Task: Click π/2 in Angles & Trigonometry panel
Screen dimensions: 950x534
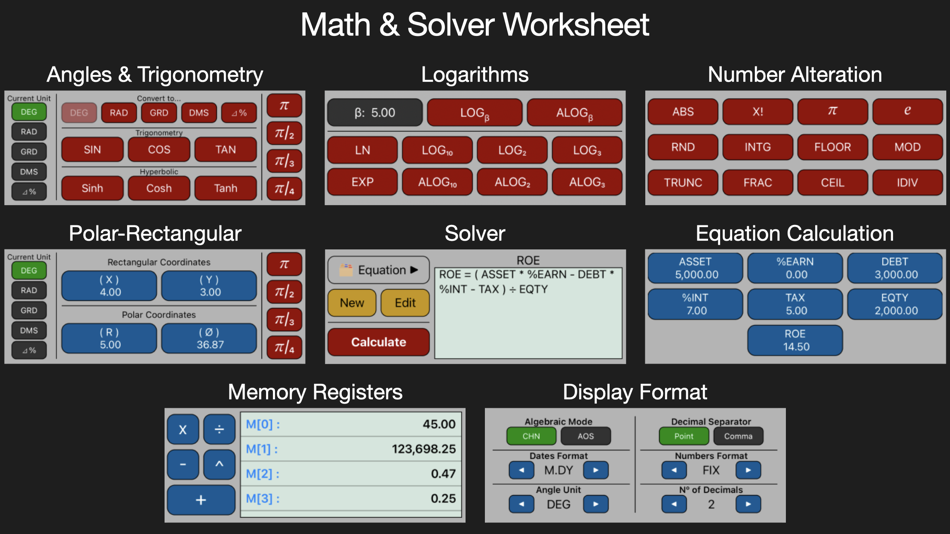Action: click(x=284, y=133)
